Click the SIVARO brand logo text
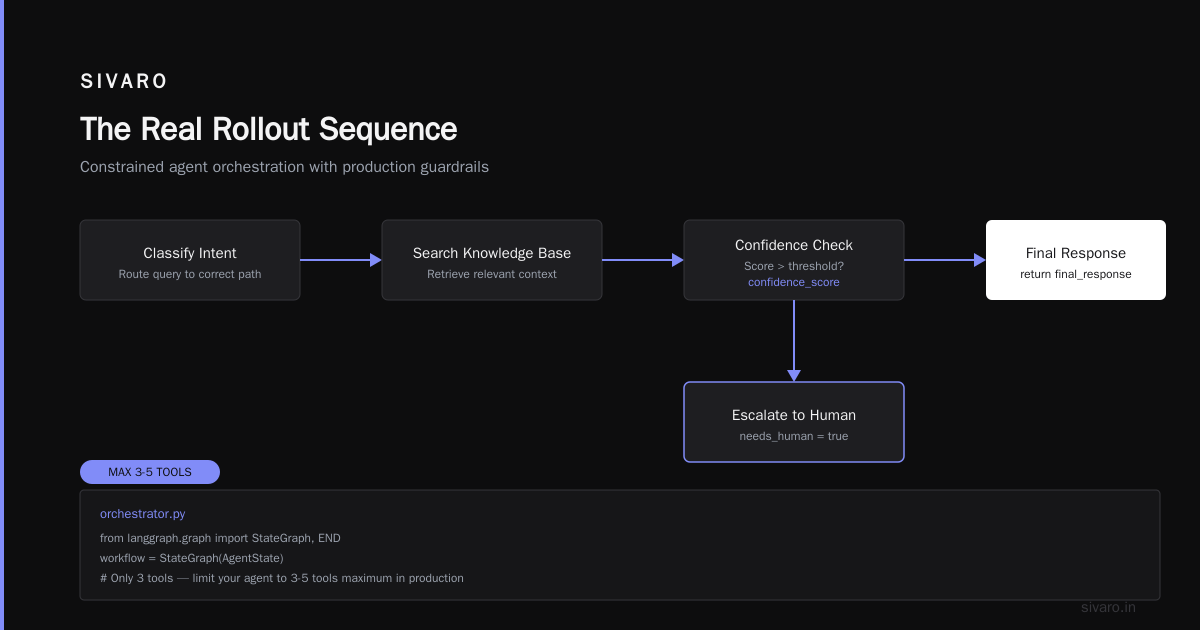 [x=124, y=82]
